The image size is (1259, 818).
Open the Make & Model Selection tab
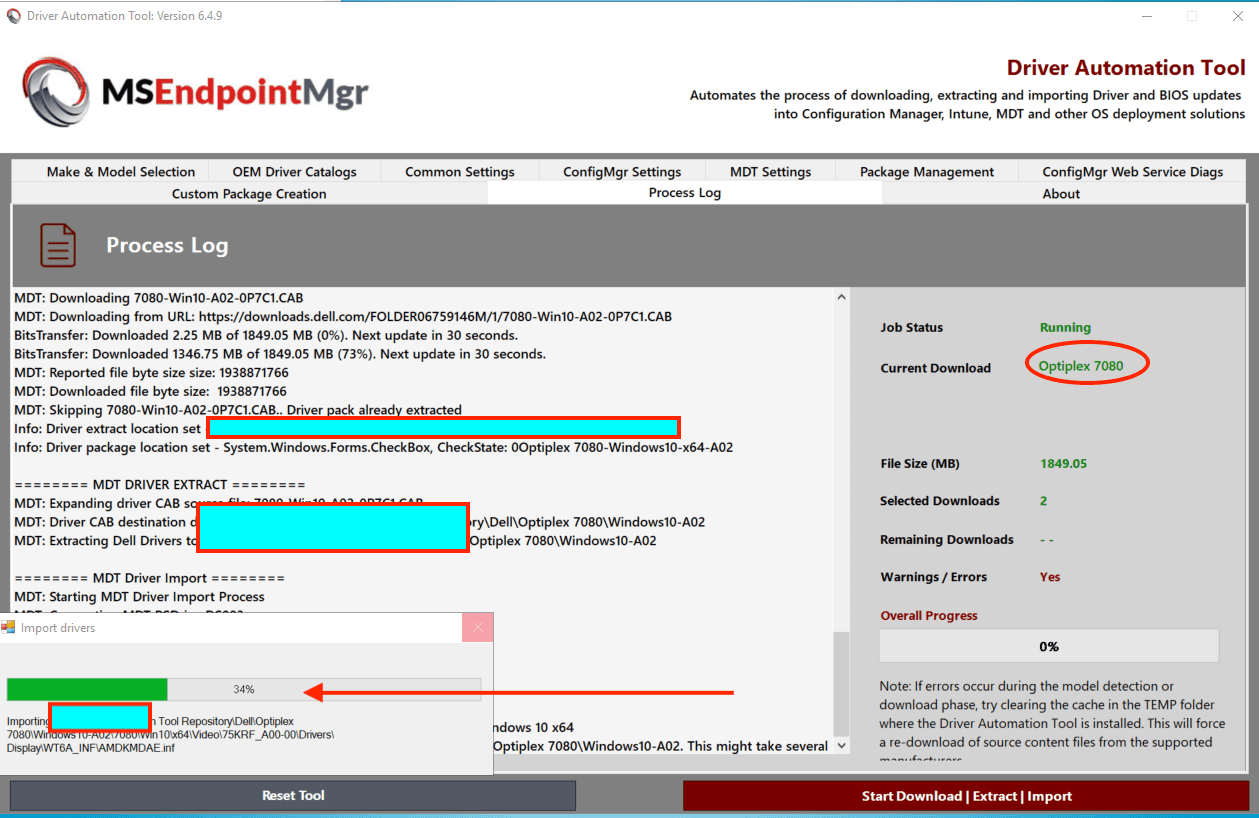tap(121, 172)
